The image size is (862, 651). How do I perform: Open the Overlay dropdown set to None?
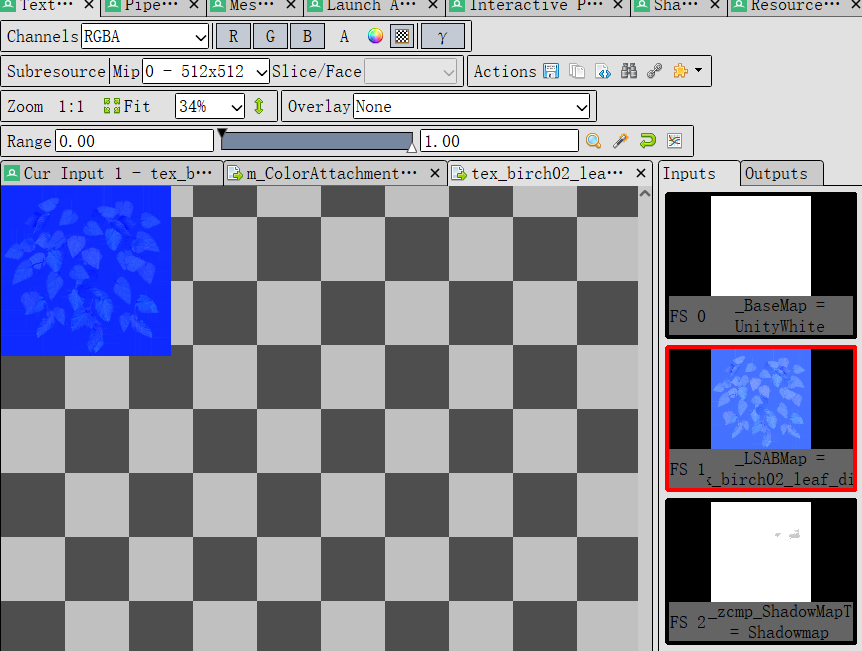coord(471,106)
